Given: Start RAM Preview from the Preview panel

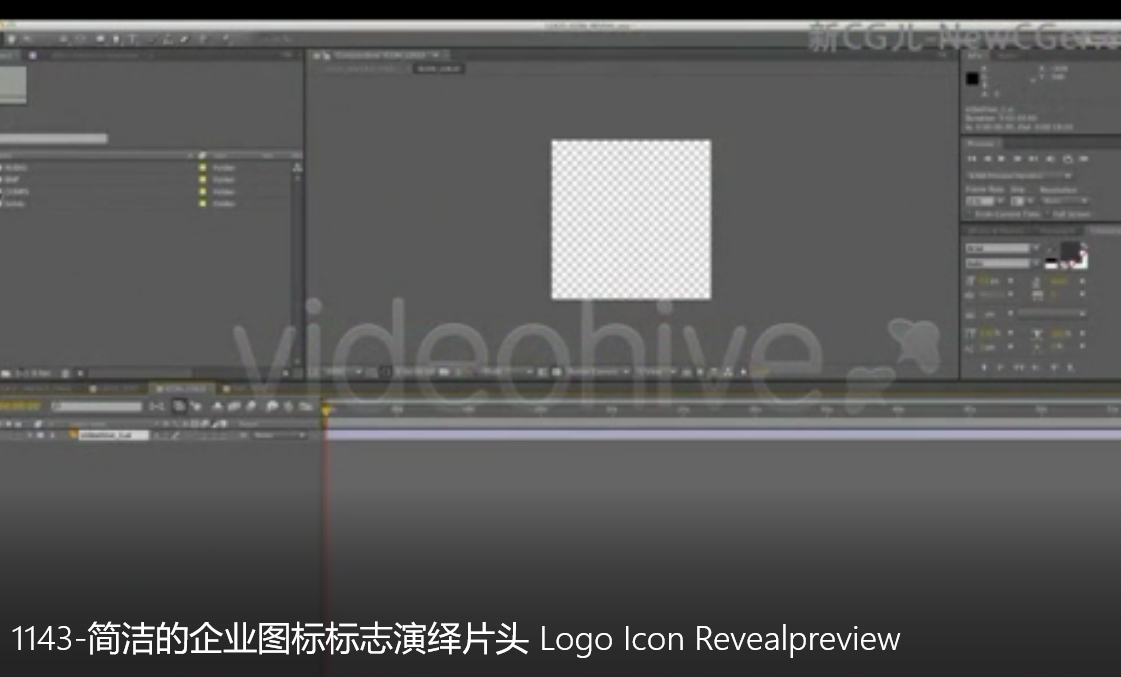Looking at the screenshot, I should click(1084, 159).
